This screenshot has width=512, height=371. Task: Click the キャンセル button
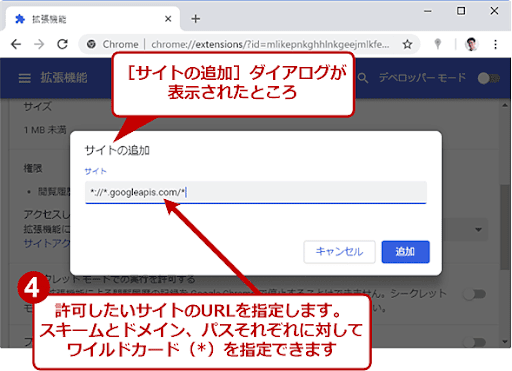tap(339, 252)
